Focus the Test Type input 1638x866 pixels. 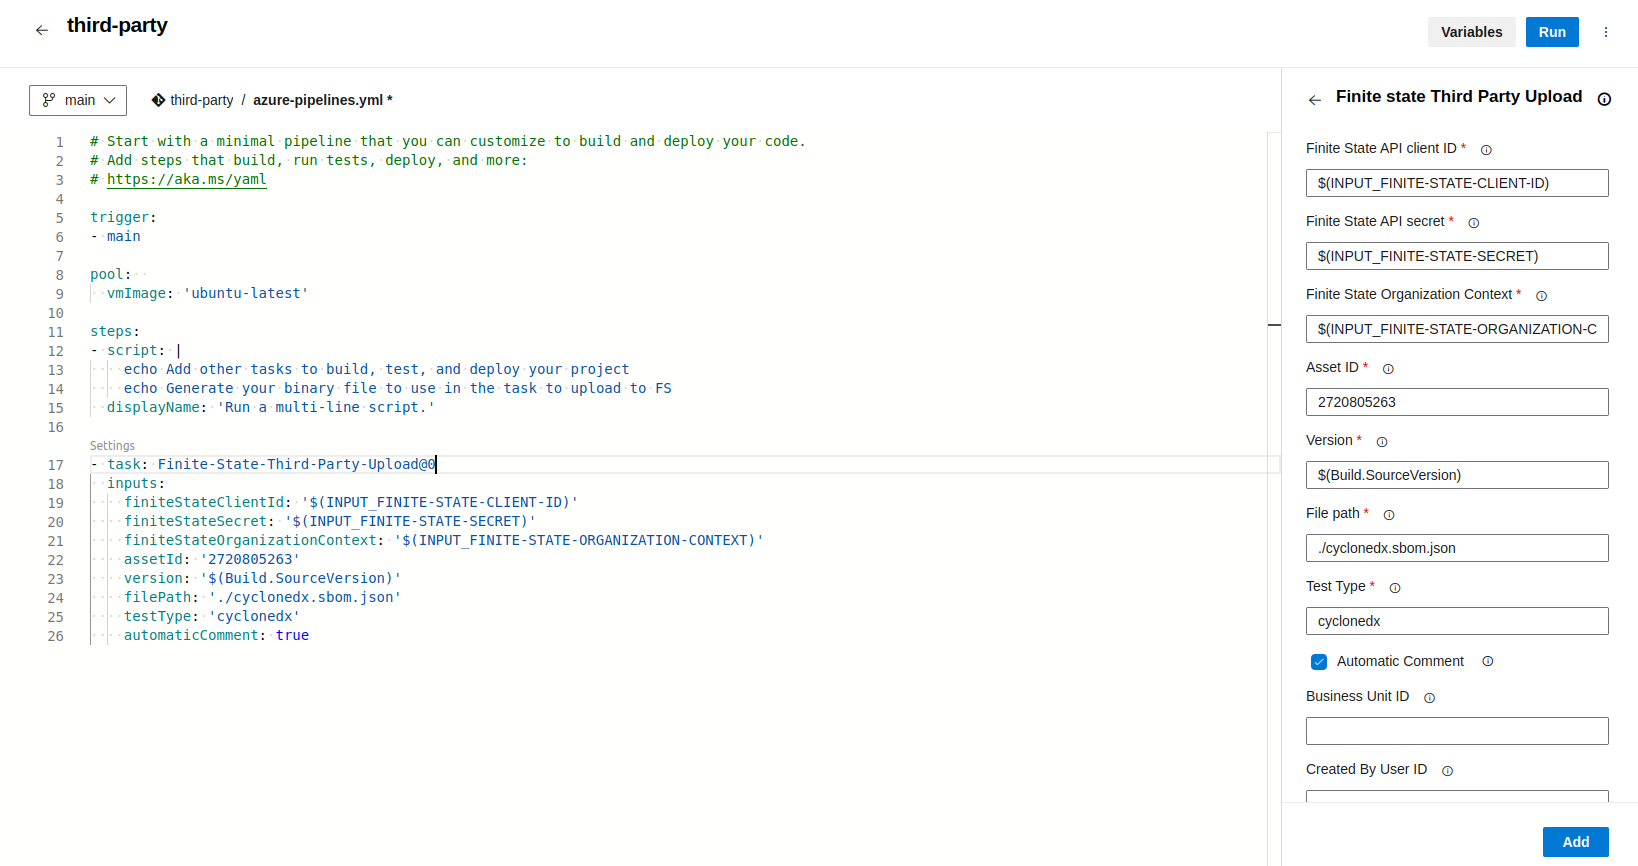pyautogui.click(x=1457, y=621)
